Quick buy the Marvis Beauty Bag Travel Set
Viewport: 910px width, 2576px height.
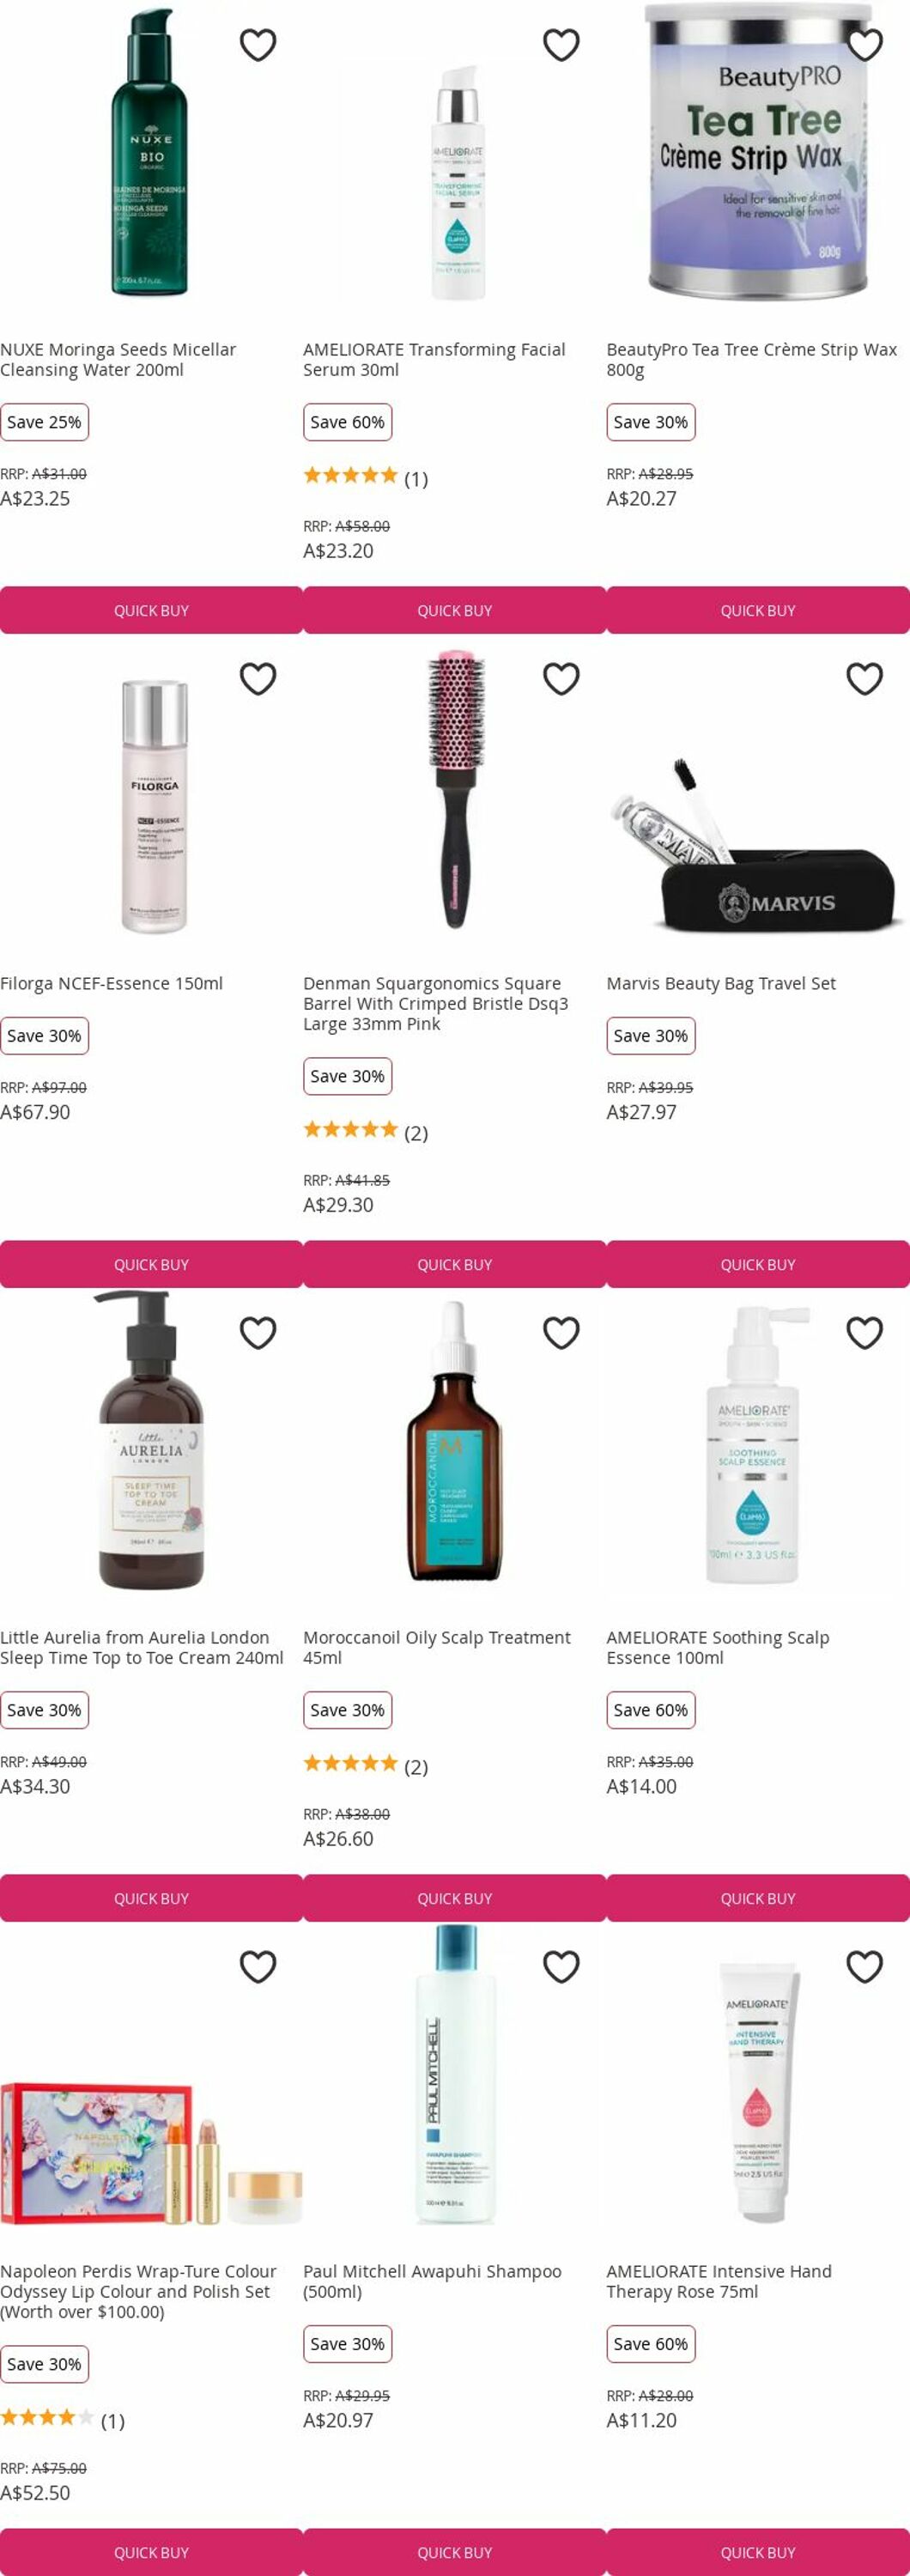click(x=758, y=1264)
